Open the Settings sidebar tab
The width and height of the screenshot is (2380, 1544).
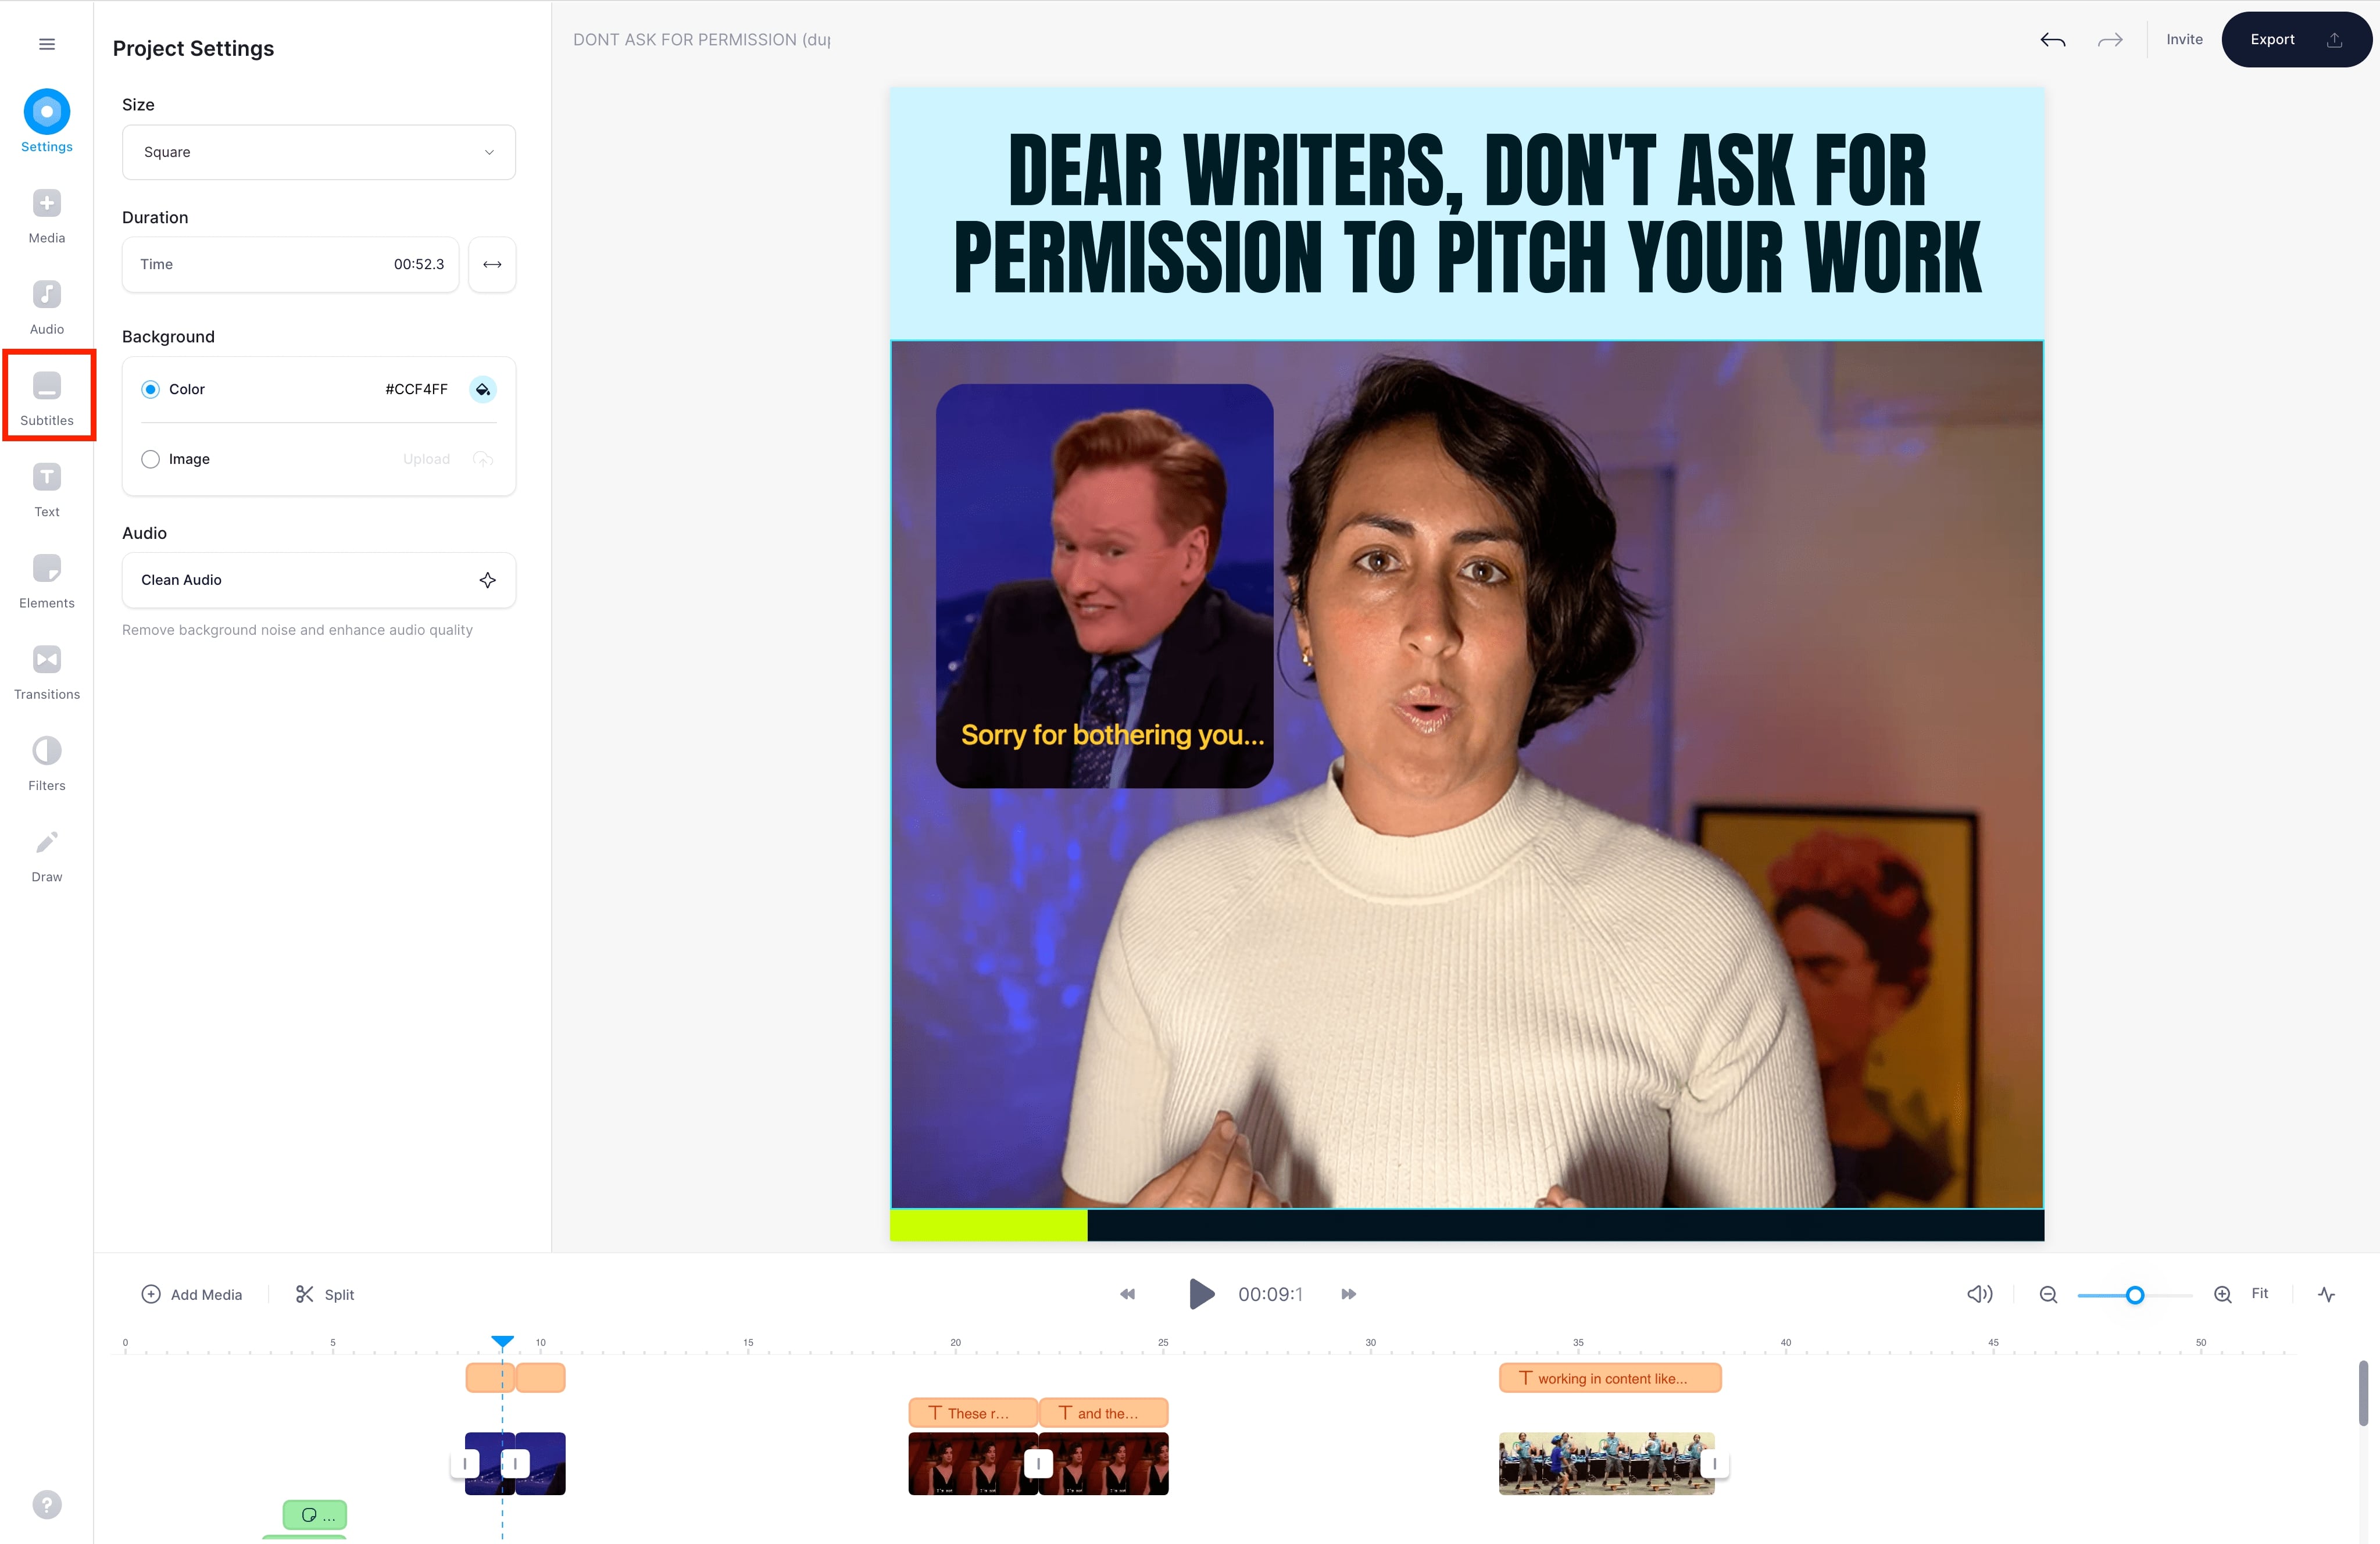click(x=46, y=121)
